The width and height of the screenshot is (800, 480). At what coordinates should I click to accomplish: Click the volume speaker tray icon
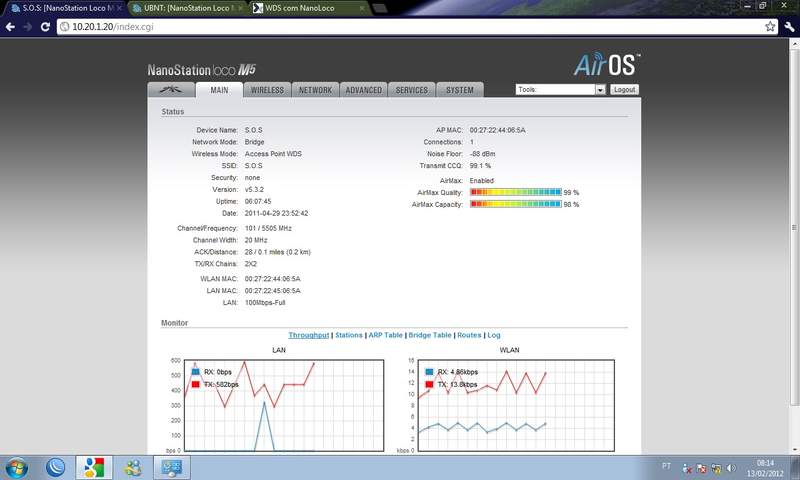[x=731, y=468]
